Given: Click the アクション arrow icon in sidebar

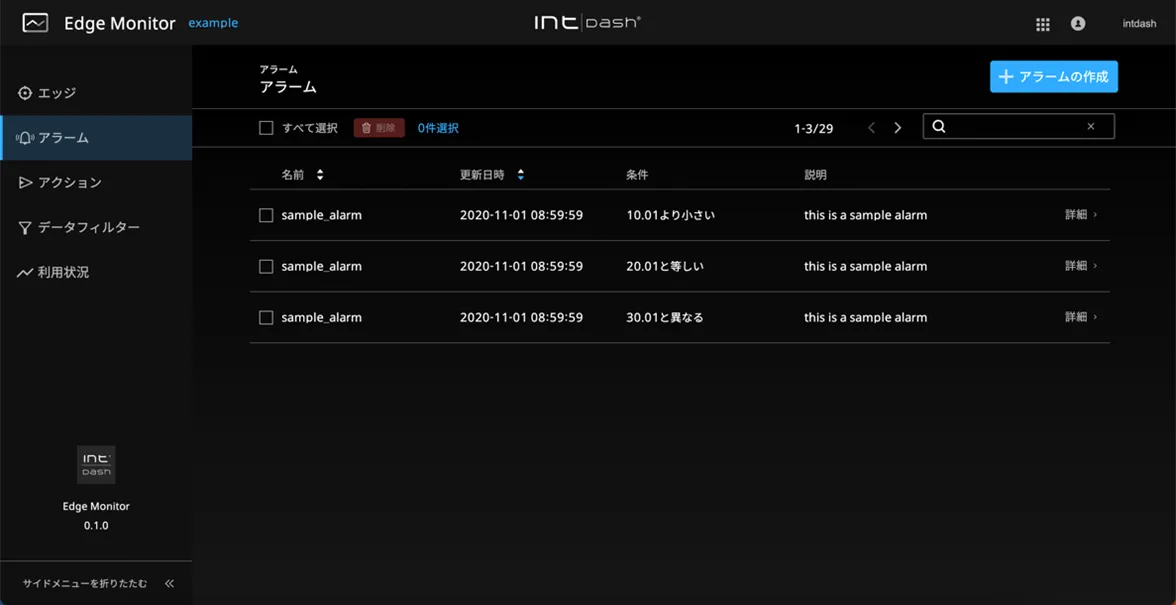Looking at the screenshot, I should [25, 182].
